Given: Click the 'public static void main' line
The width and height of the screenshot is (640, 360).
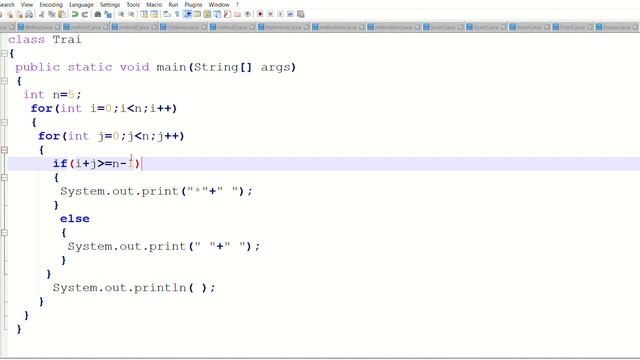Looking at the screenshot, I should point(156,67).
